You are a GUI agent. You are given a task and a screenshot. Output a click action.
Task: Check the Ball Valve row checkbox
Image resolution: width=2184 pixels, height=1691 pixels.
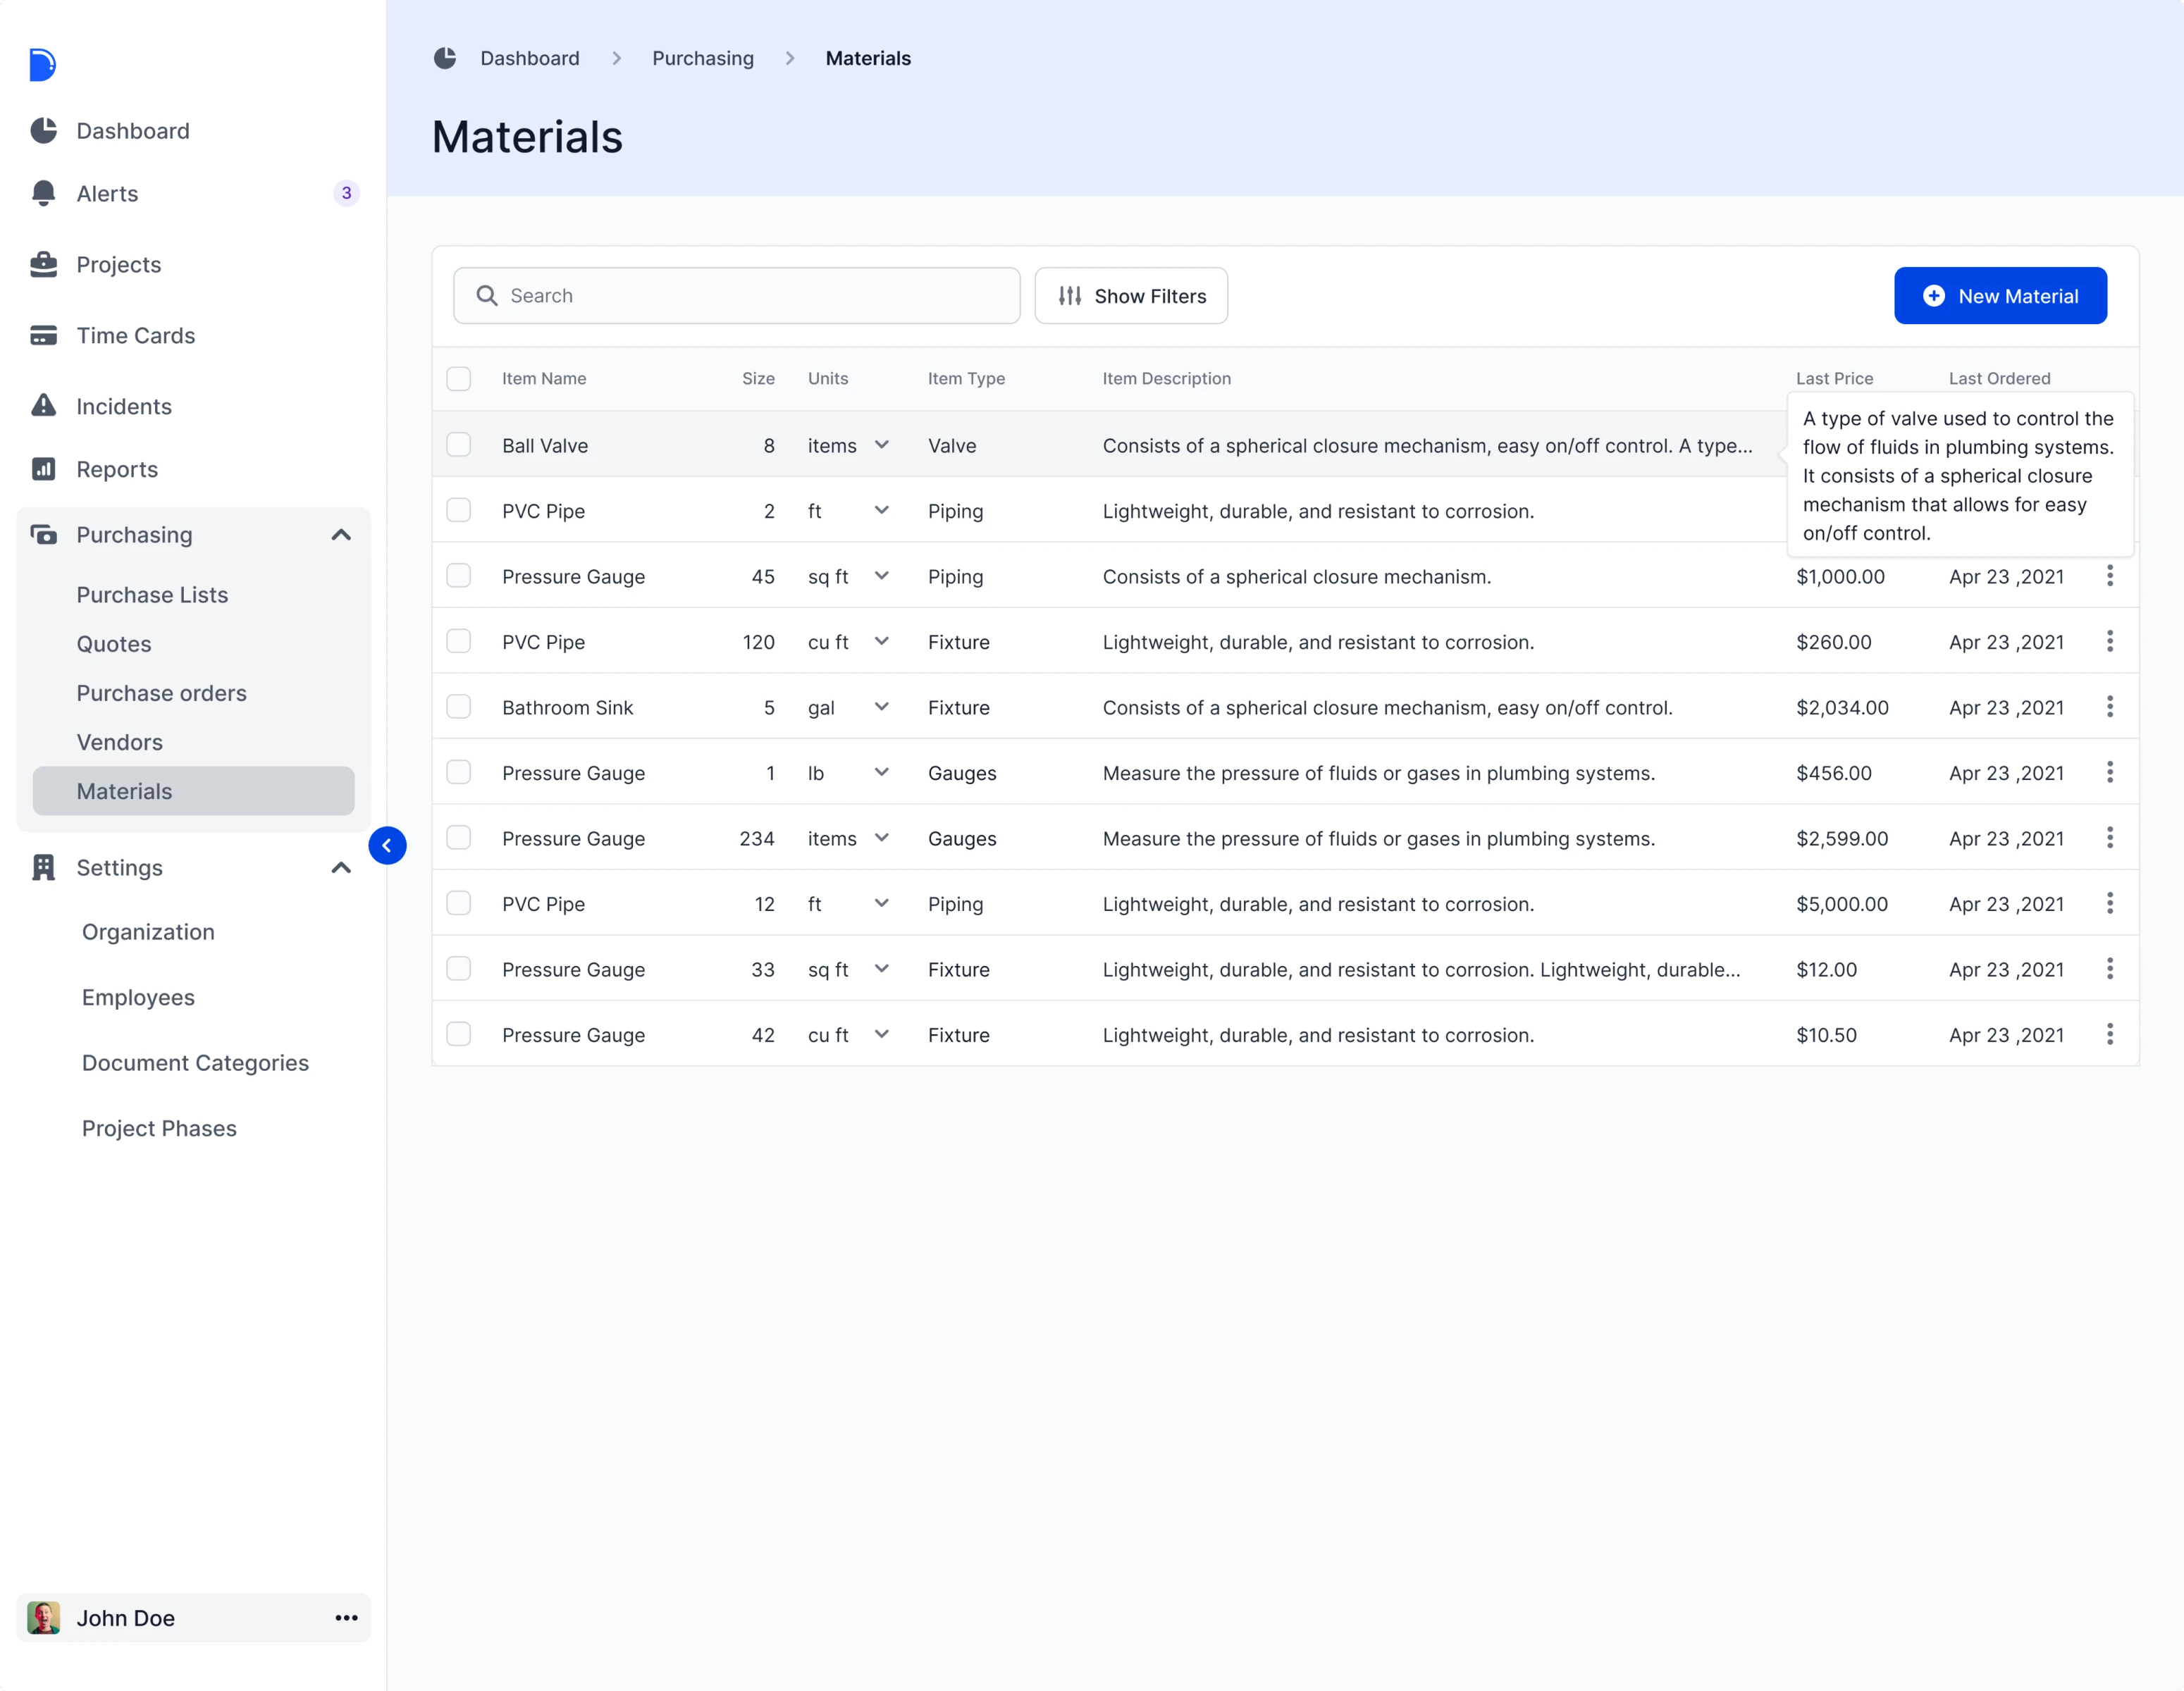pos(459,444)
